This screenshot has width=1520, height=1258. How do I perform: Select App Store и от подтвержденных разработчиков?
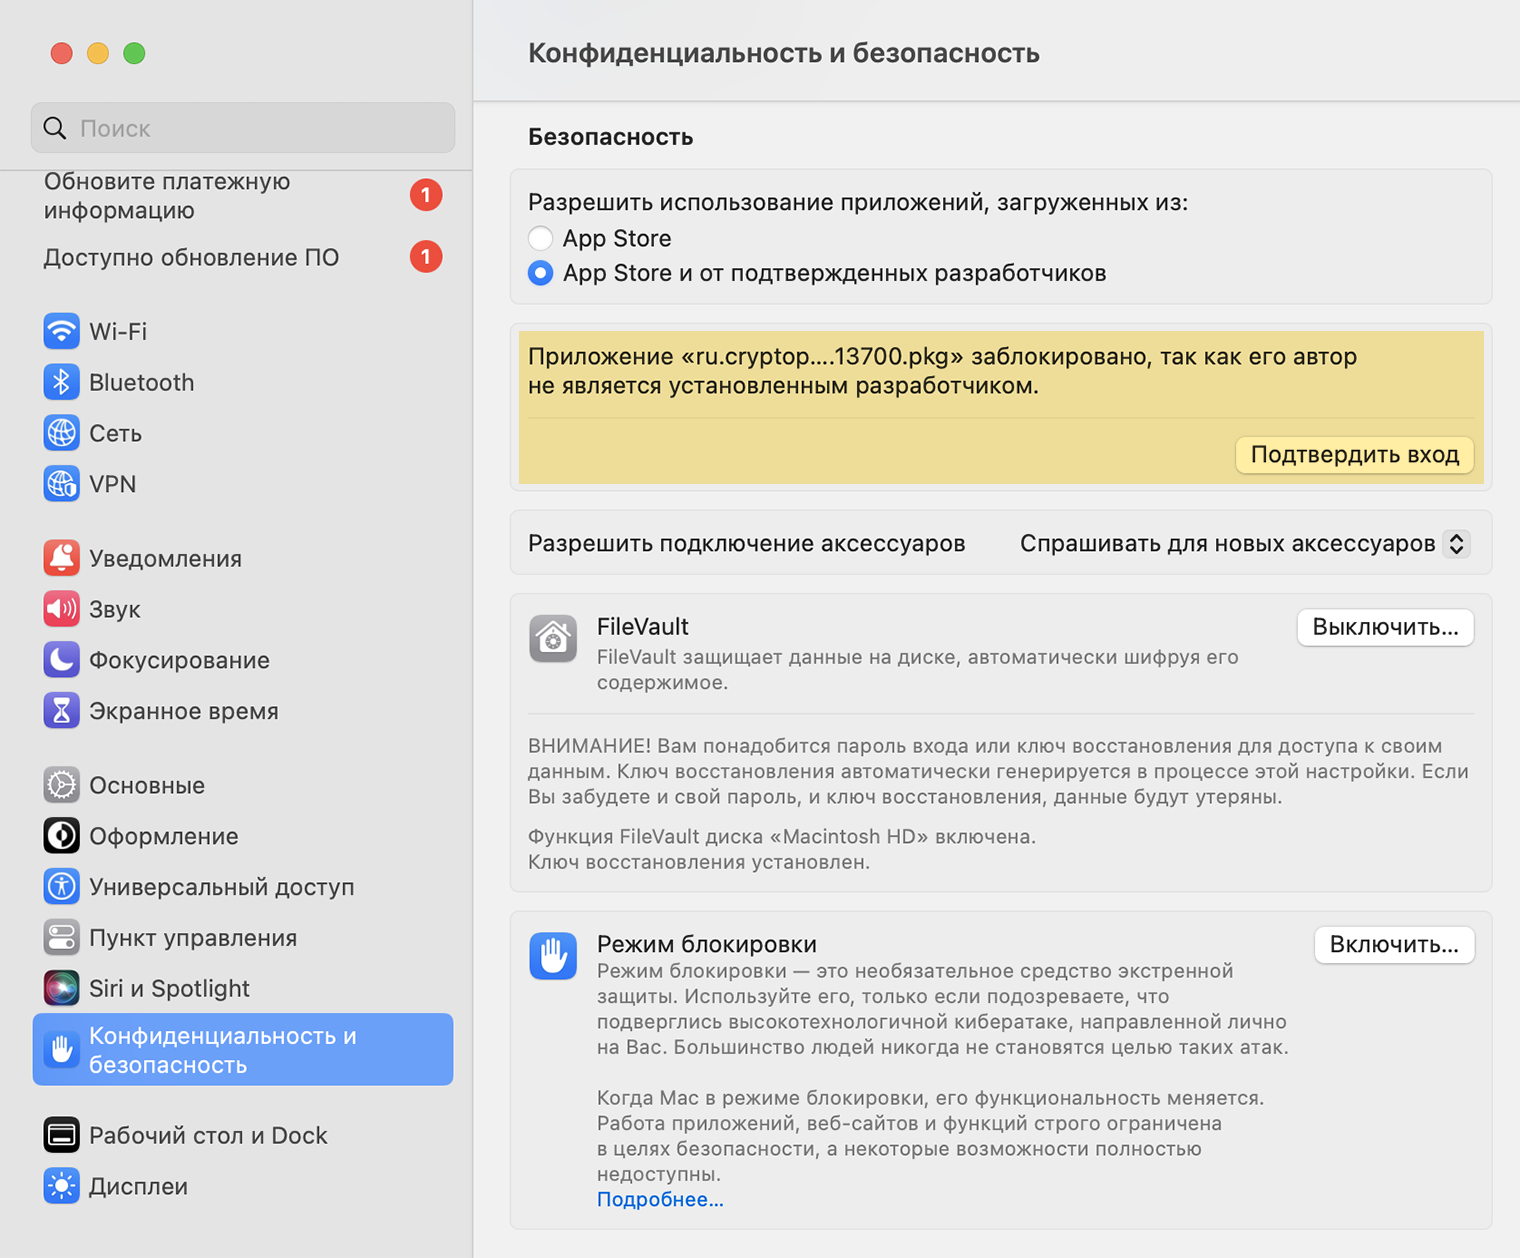(x=541, y=273)
